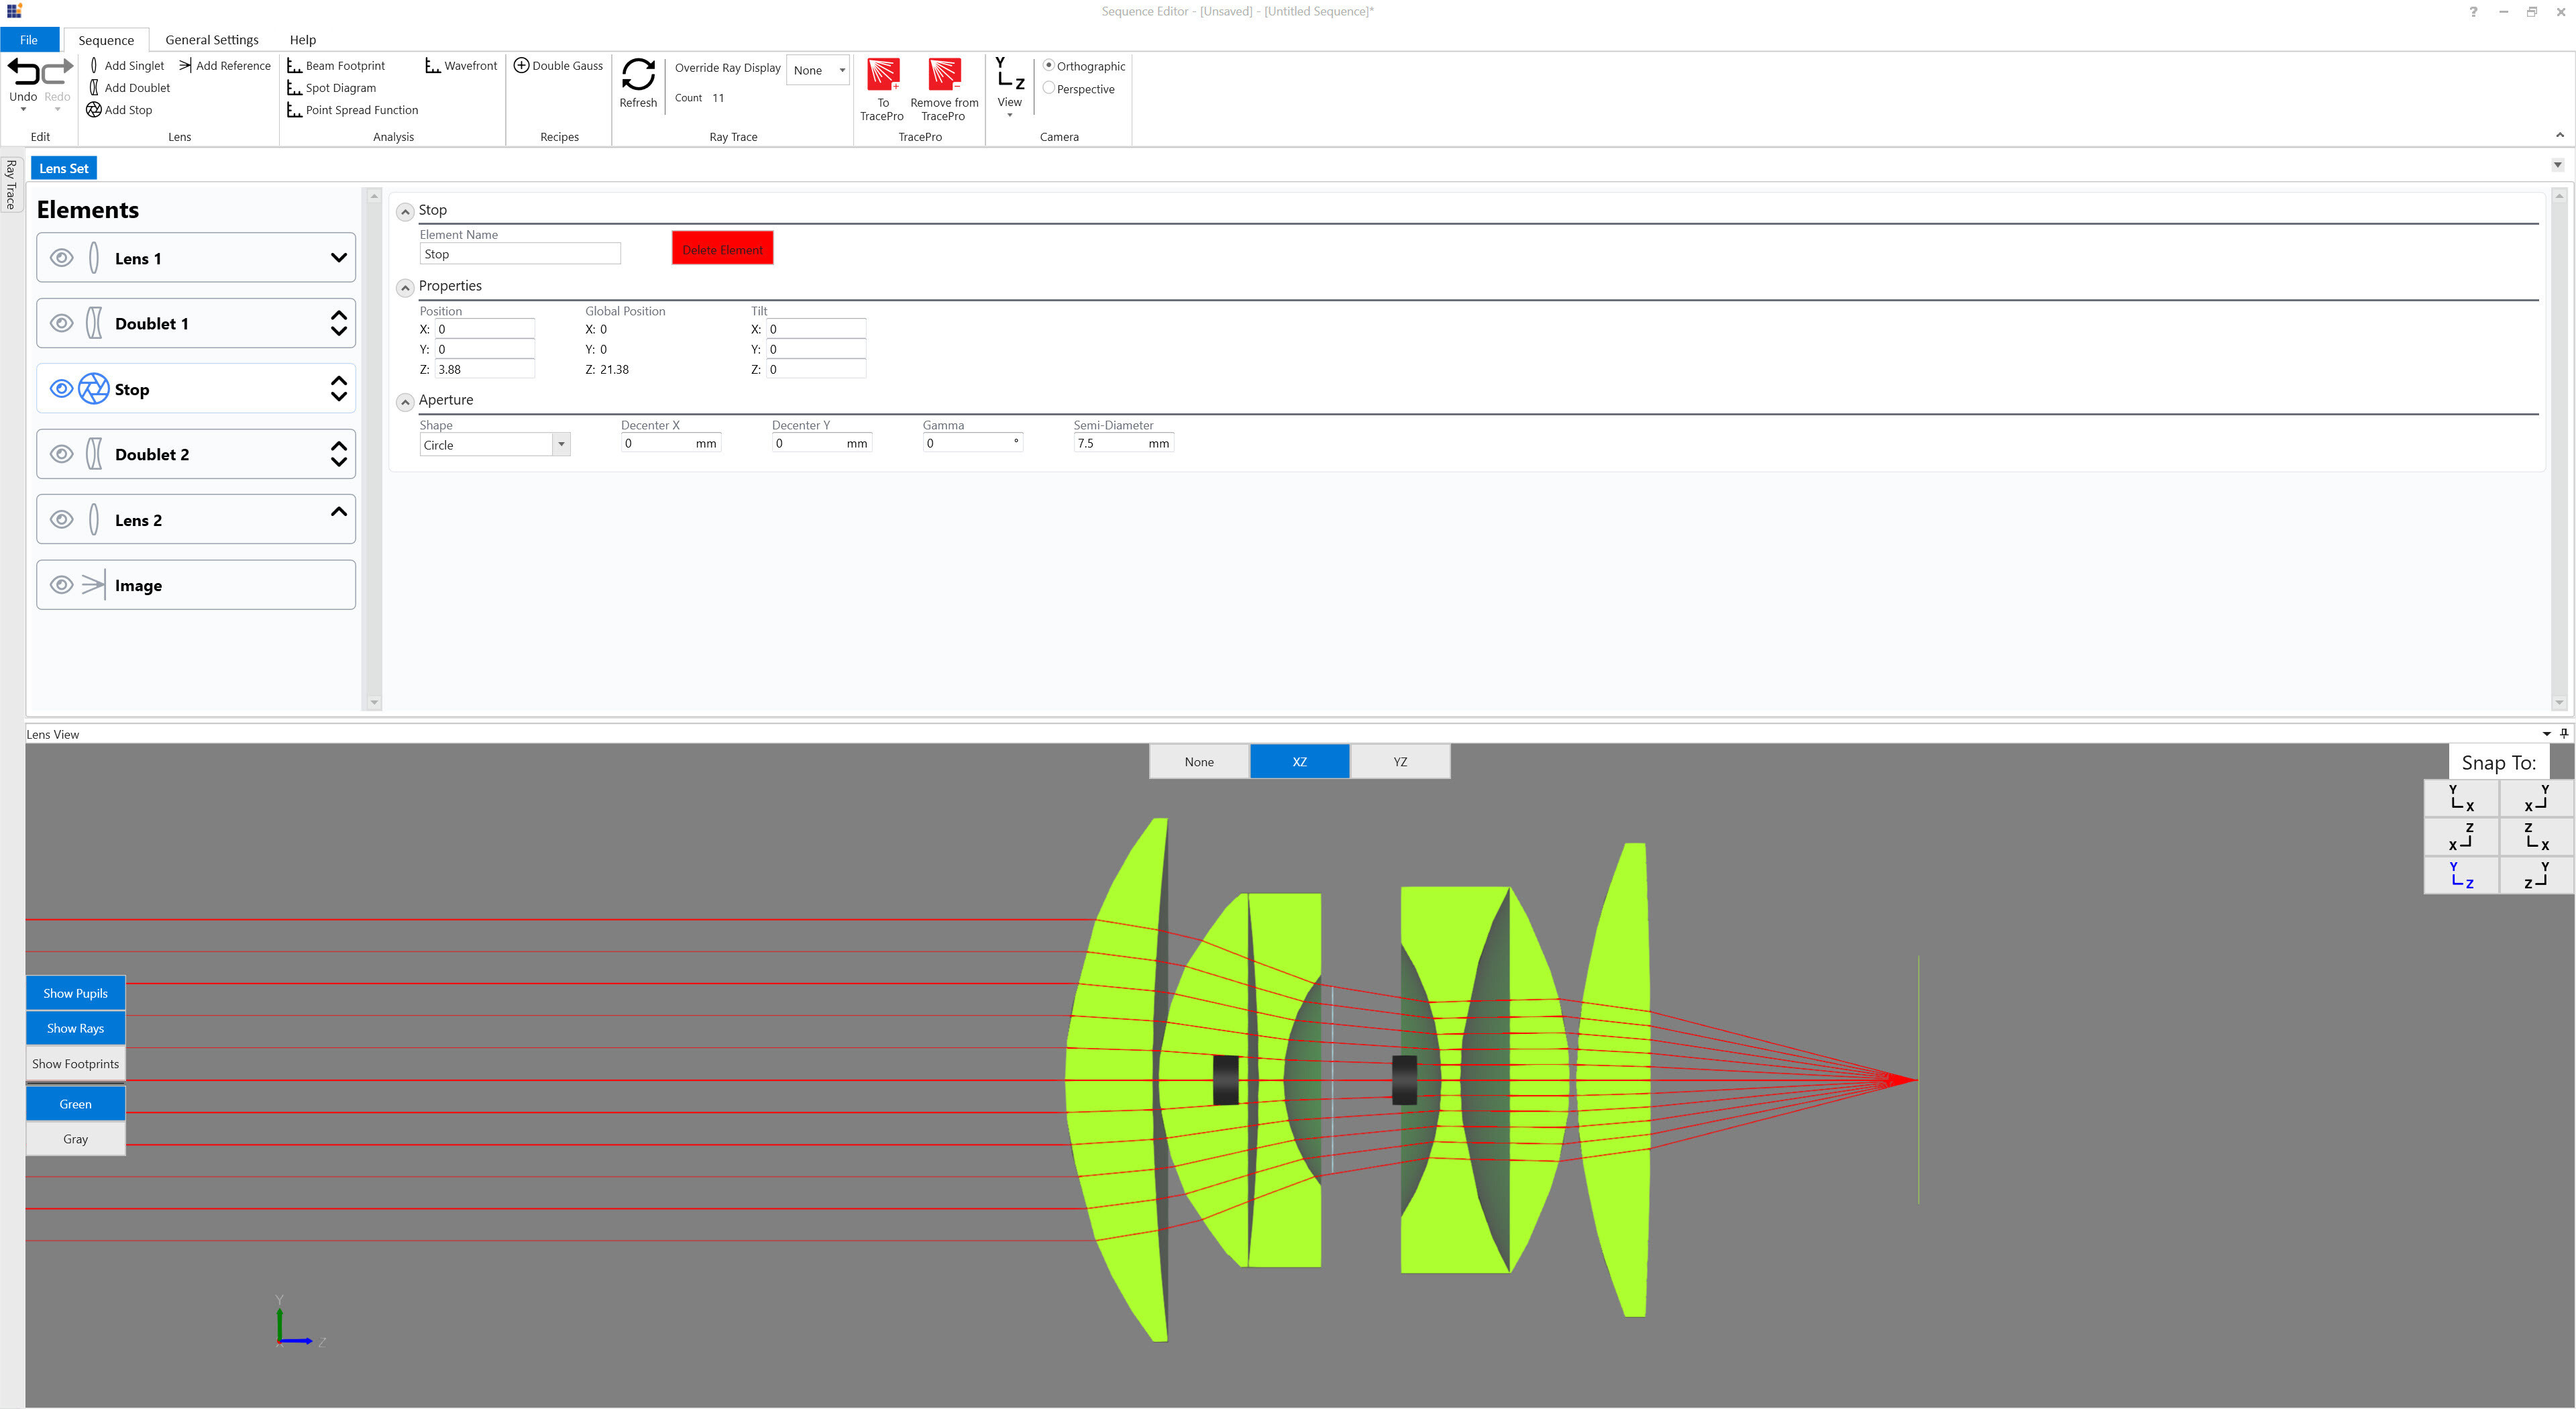Expand the Doublet 1 element
The height and width of the screenshot is (1409, 2576).
(x=338, y=323)
